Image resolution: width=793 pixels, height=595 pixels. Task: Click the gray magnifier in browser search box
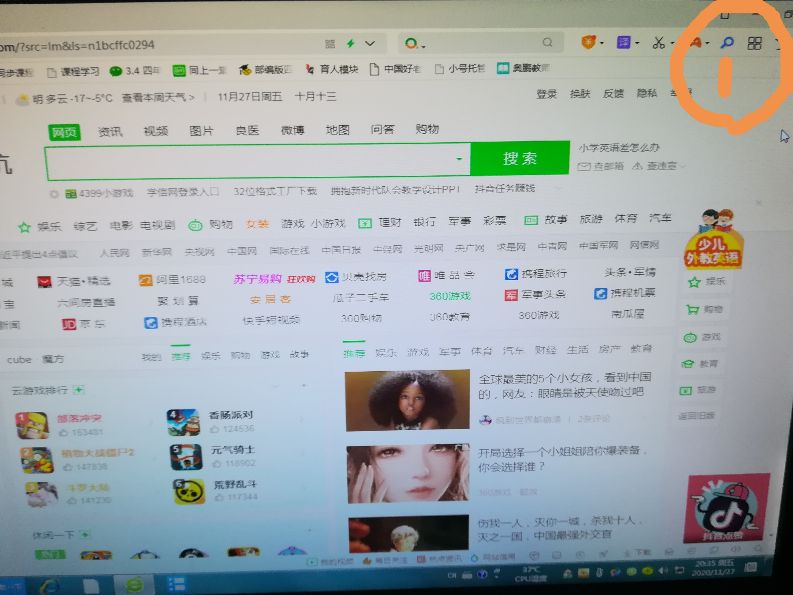[548, 42]
